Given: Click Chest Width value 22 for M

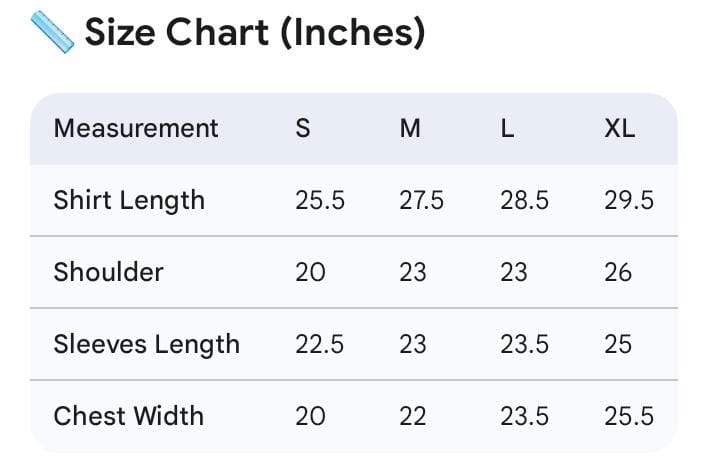Looking at the screenshot, I should (413, 416).
